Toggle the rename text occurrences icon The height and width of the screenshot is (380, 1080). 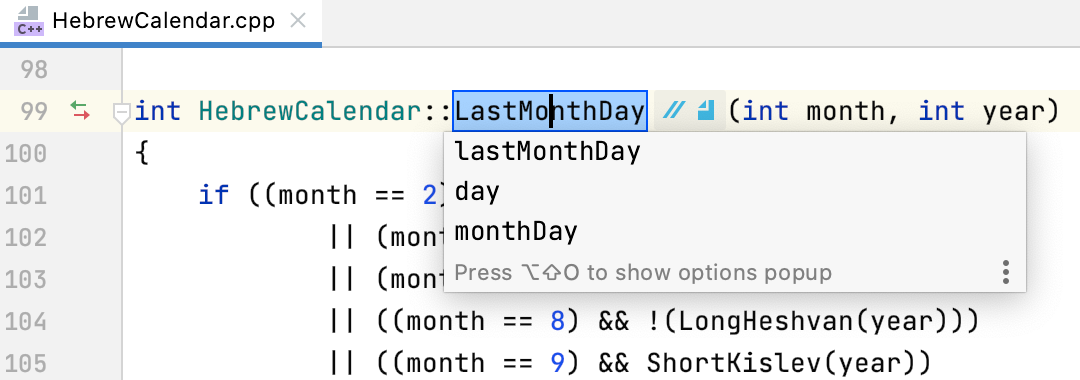[705, 111]
